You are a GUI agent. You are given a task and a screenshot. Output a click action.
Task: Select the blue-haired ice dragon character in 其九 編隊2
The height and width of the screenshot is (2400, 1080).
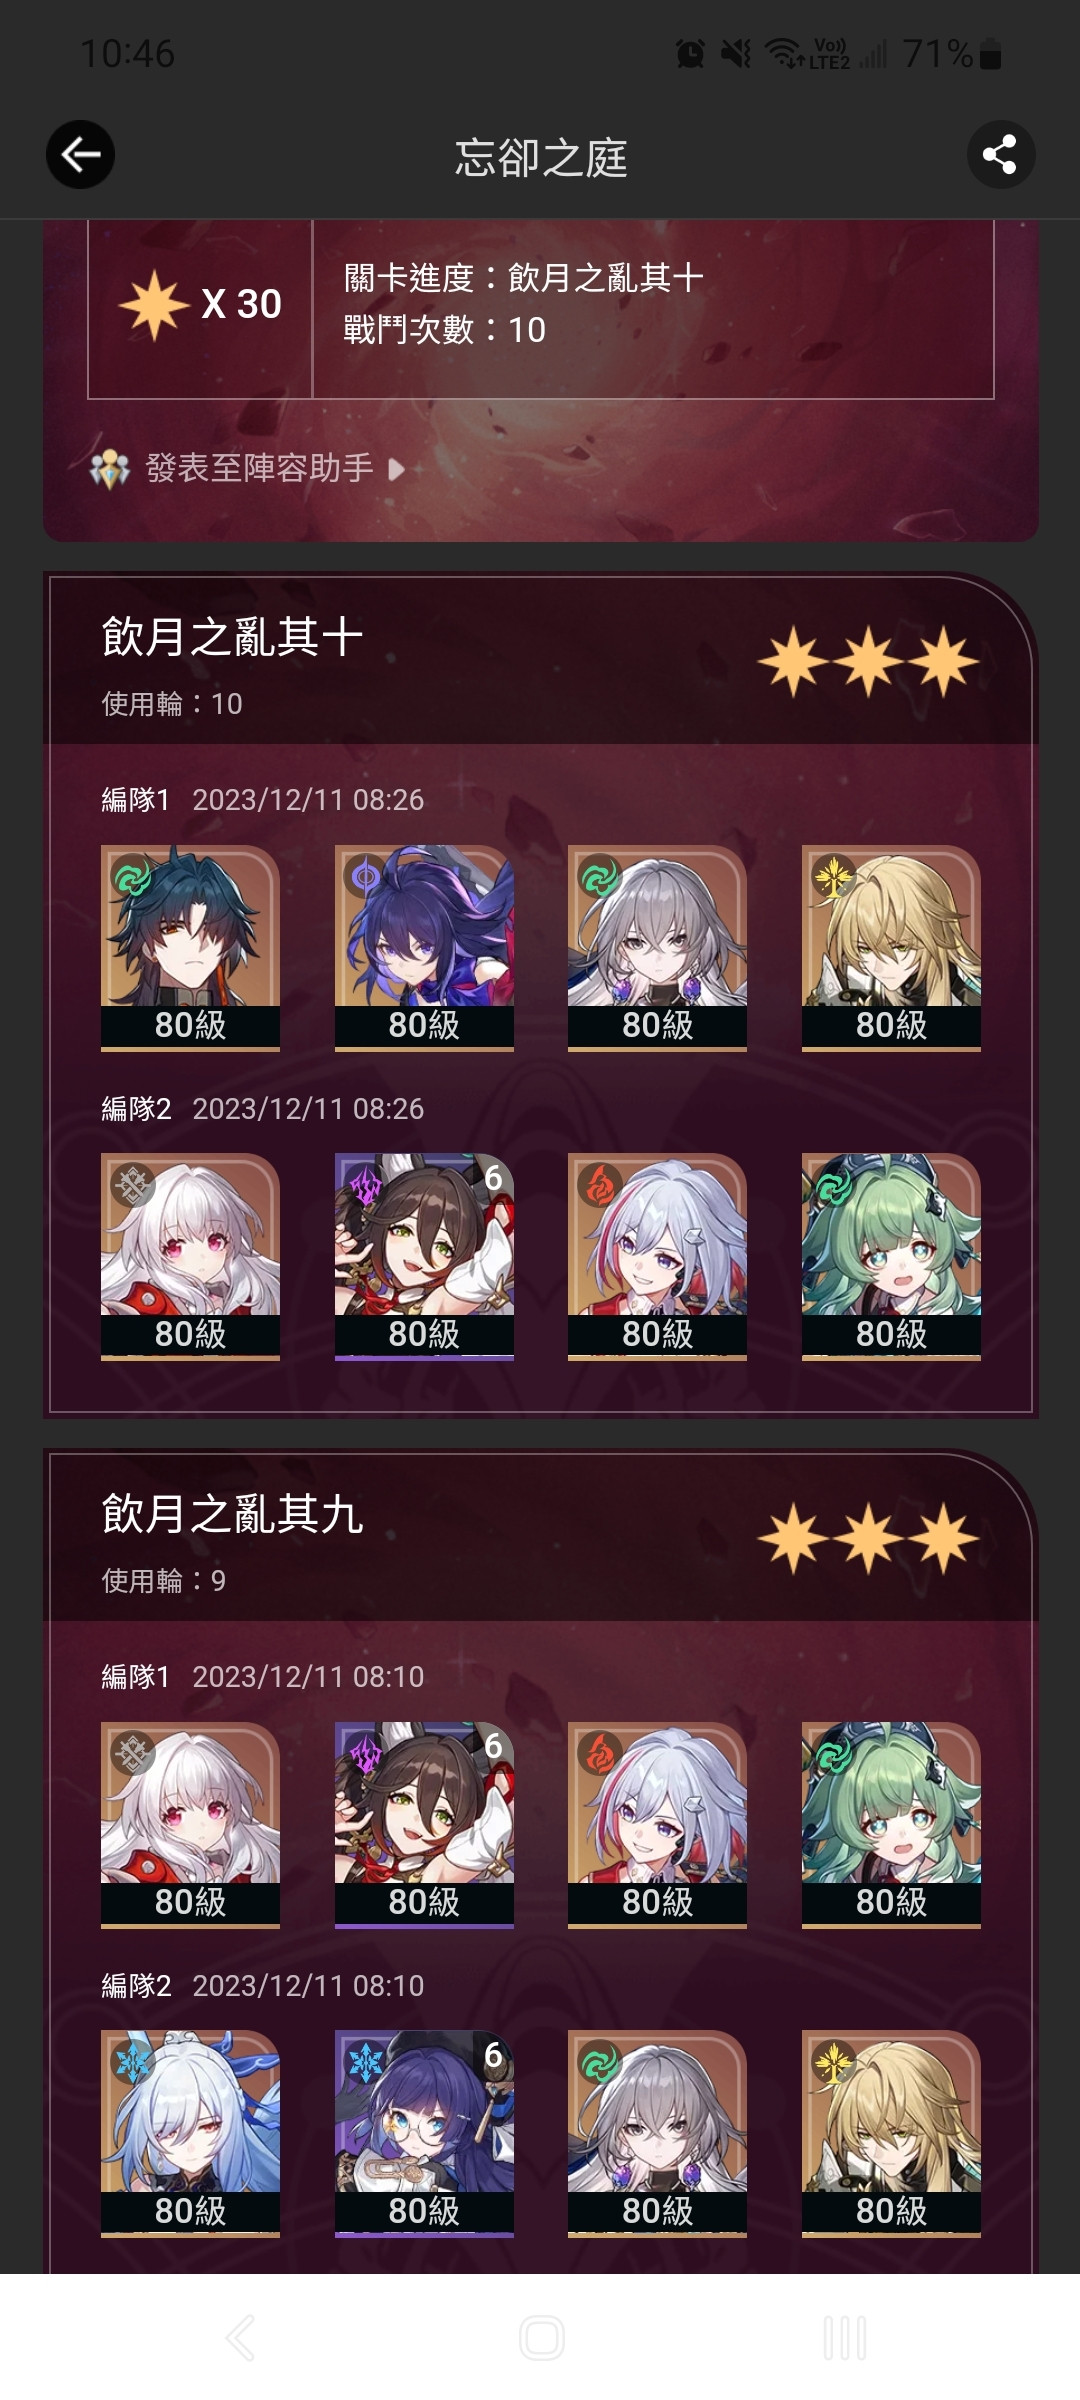click(190, 2134)
